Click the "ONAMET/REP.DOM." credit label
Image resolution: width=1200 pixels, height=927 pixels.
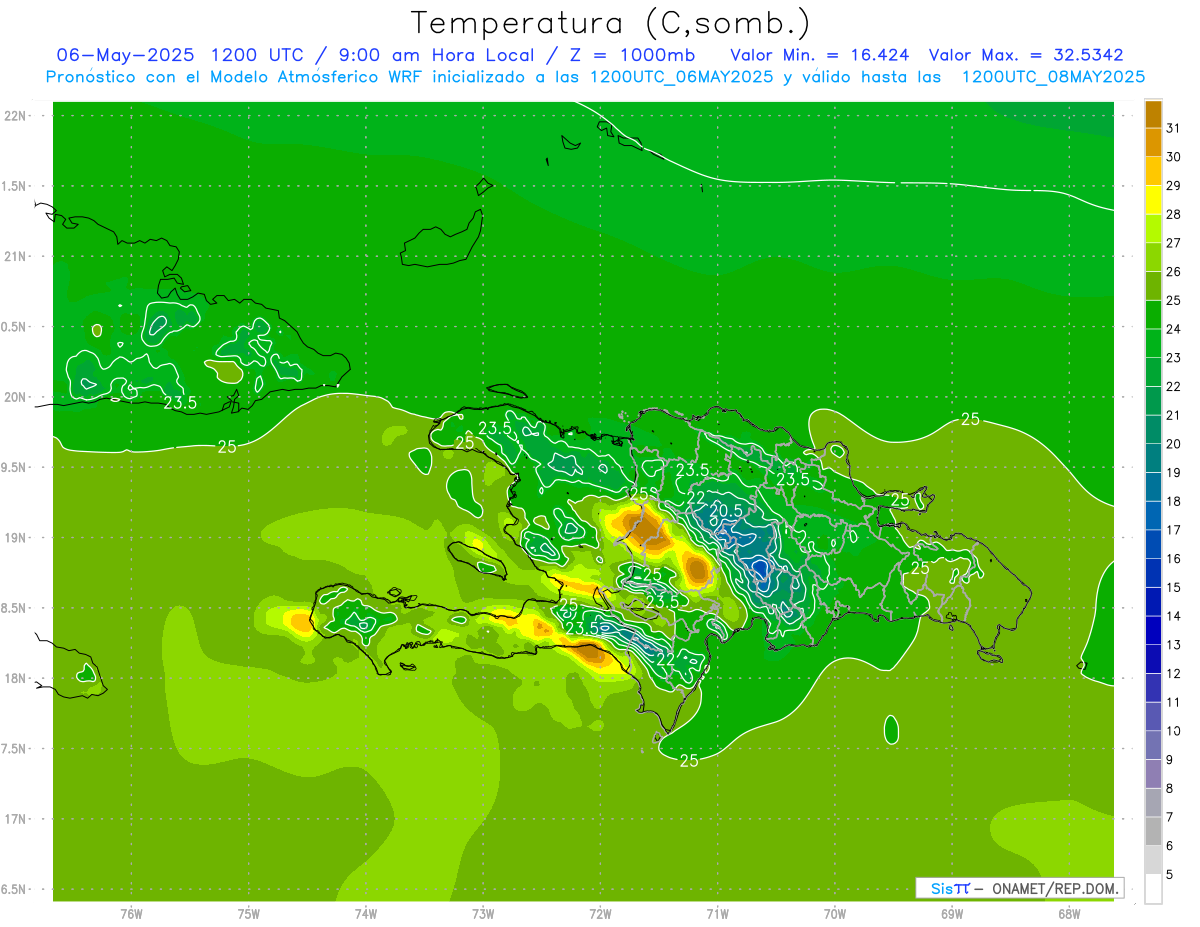[1054, 888]
